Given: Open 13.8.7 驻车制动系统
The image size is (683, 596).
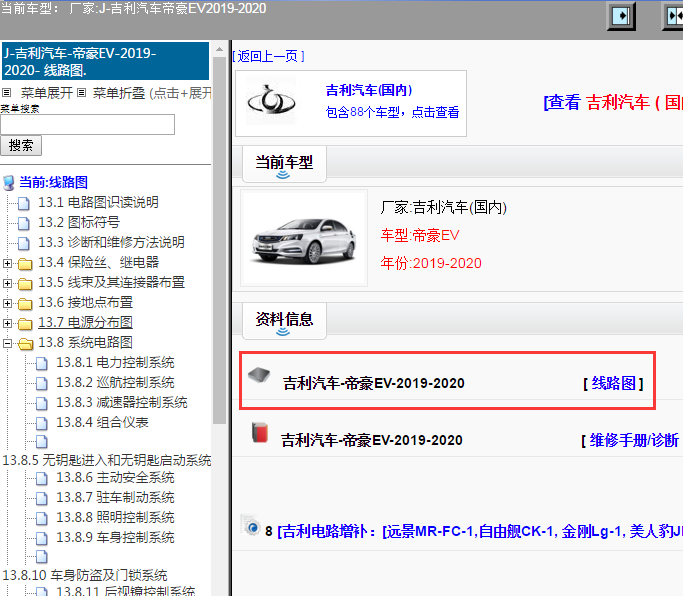Looking at the screenshot, I should point(115,498).
